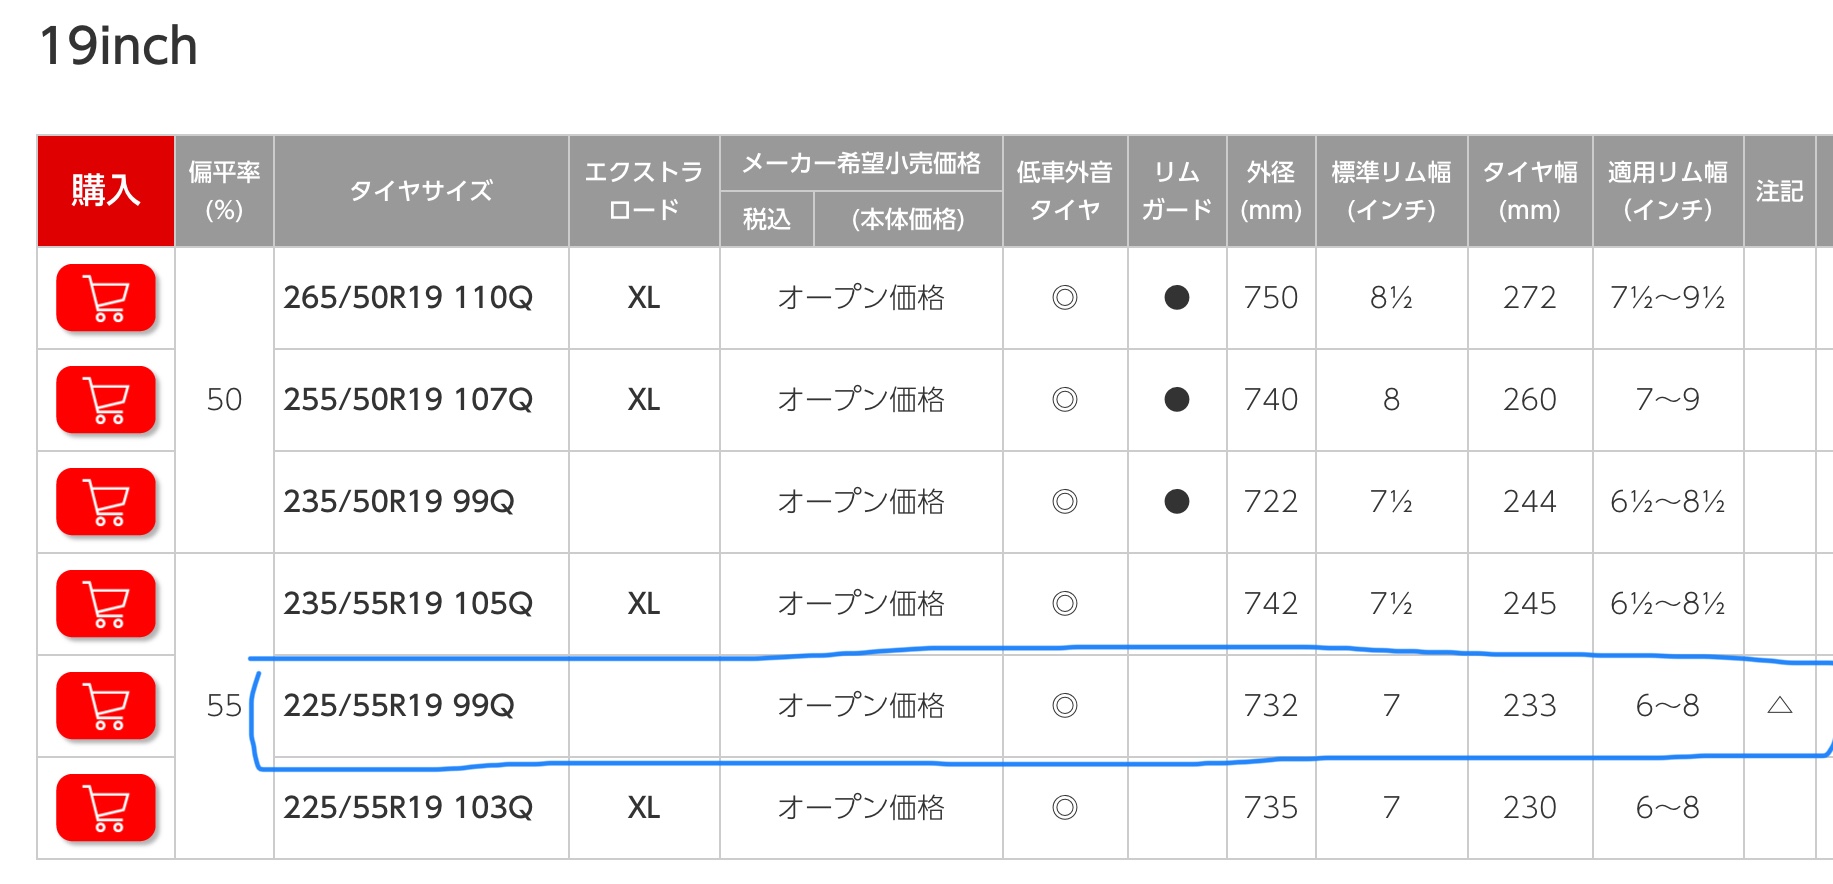
Task: Click the black rim guard dot in the 235/50R19 row
Action: [1177, 502]
